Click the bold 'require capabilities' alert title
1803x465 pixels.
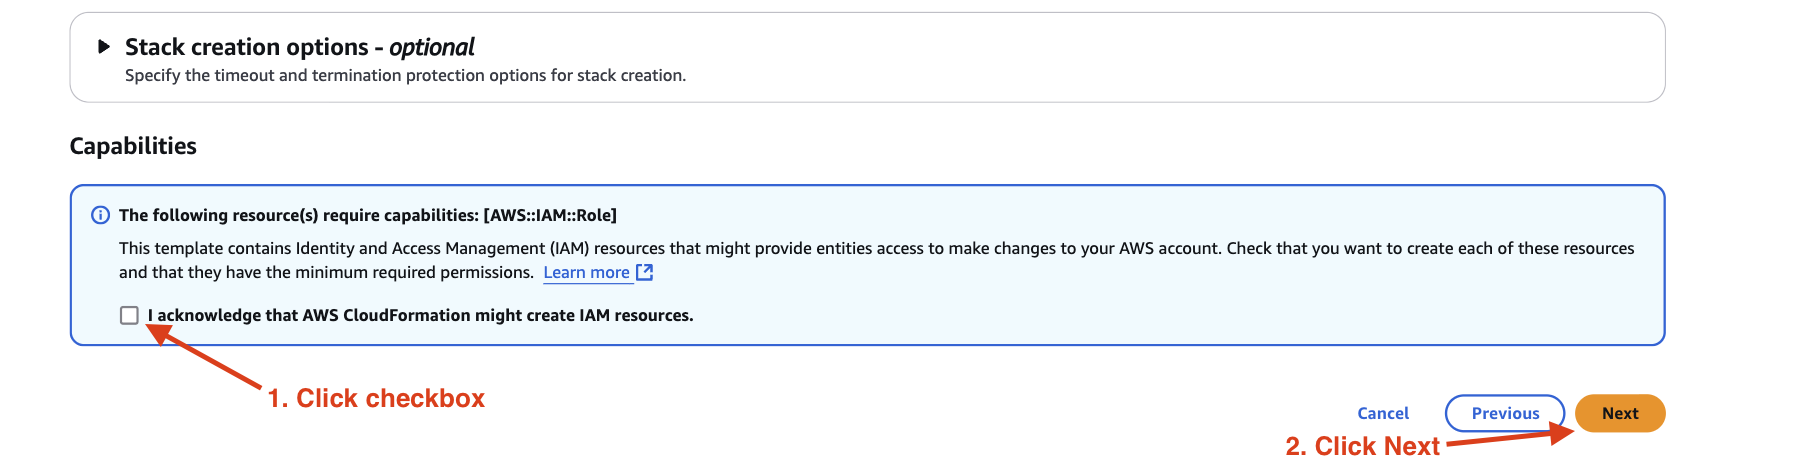300,215
